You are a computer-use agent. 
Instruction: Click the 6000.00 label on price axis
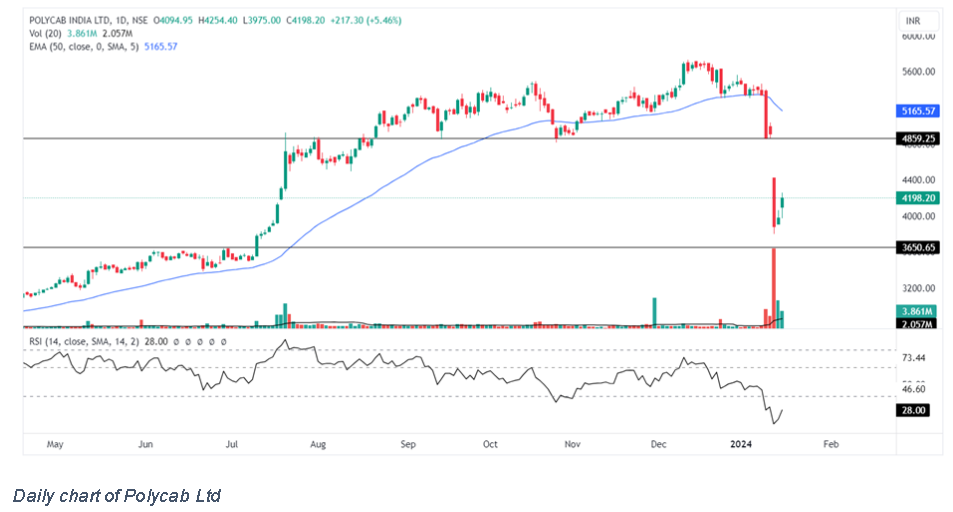[917, 36]
